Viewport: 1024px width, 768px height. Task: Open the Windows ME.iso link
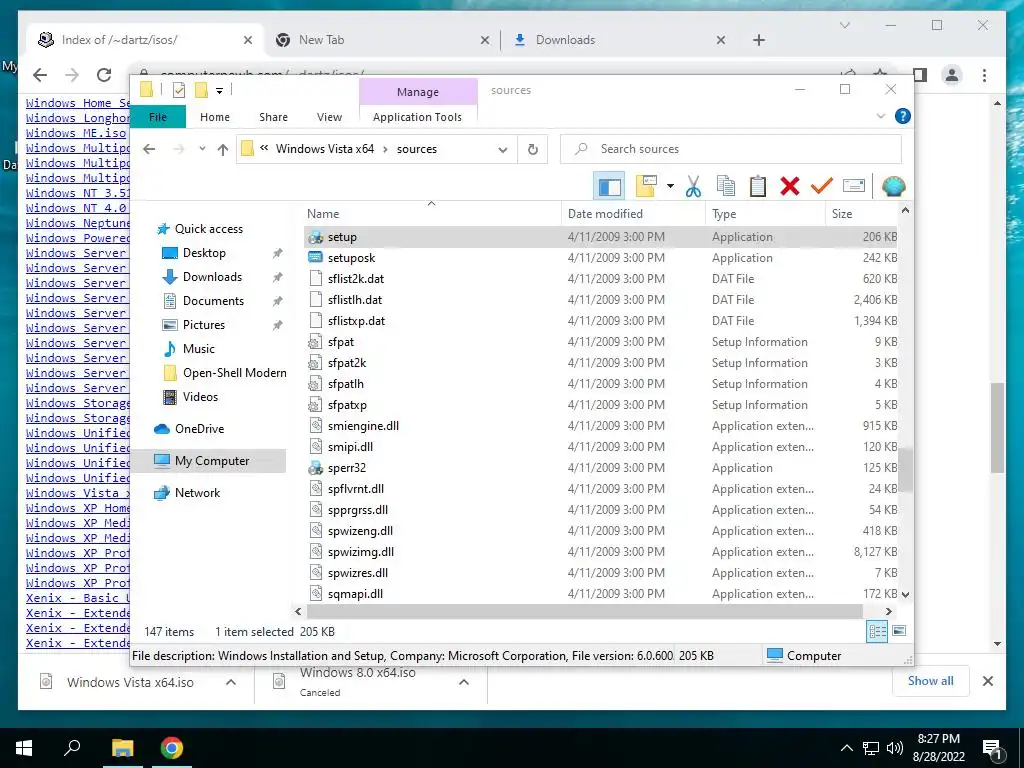[76, 133]
